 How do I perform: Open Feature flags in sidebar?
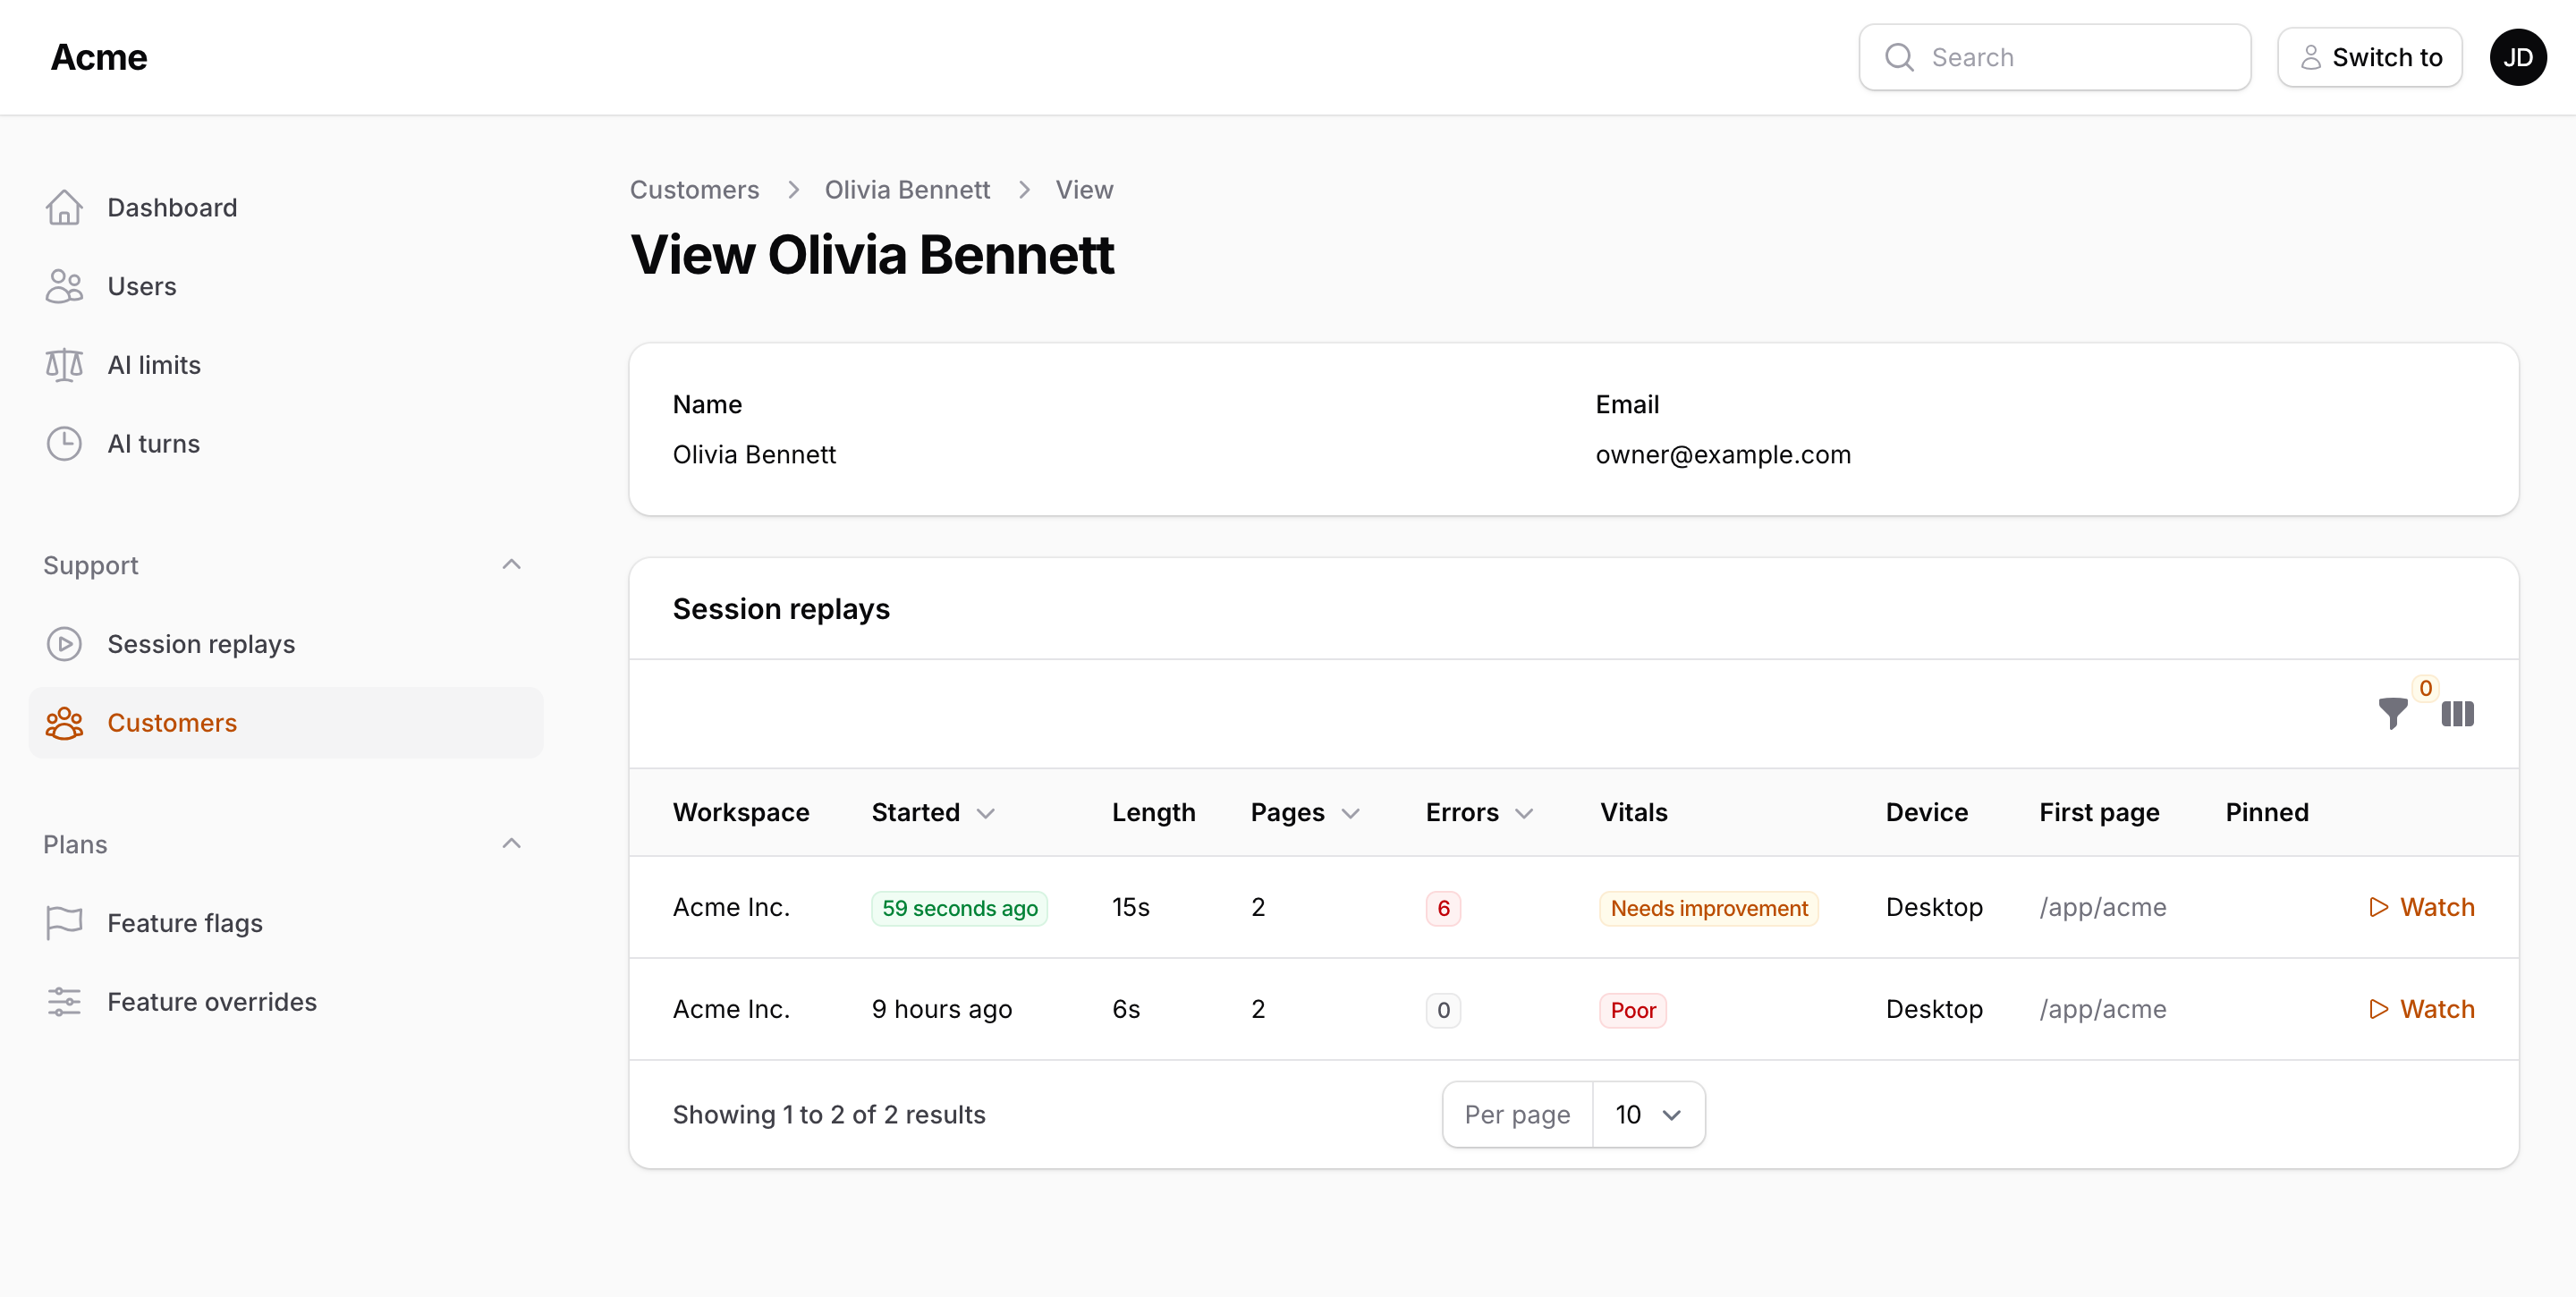pos(286,923)
